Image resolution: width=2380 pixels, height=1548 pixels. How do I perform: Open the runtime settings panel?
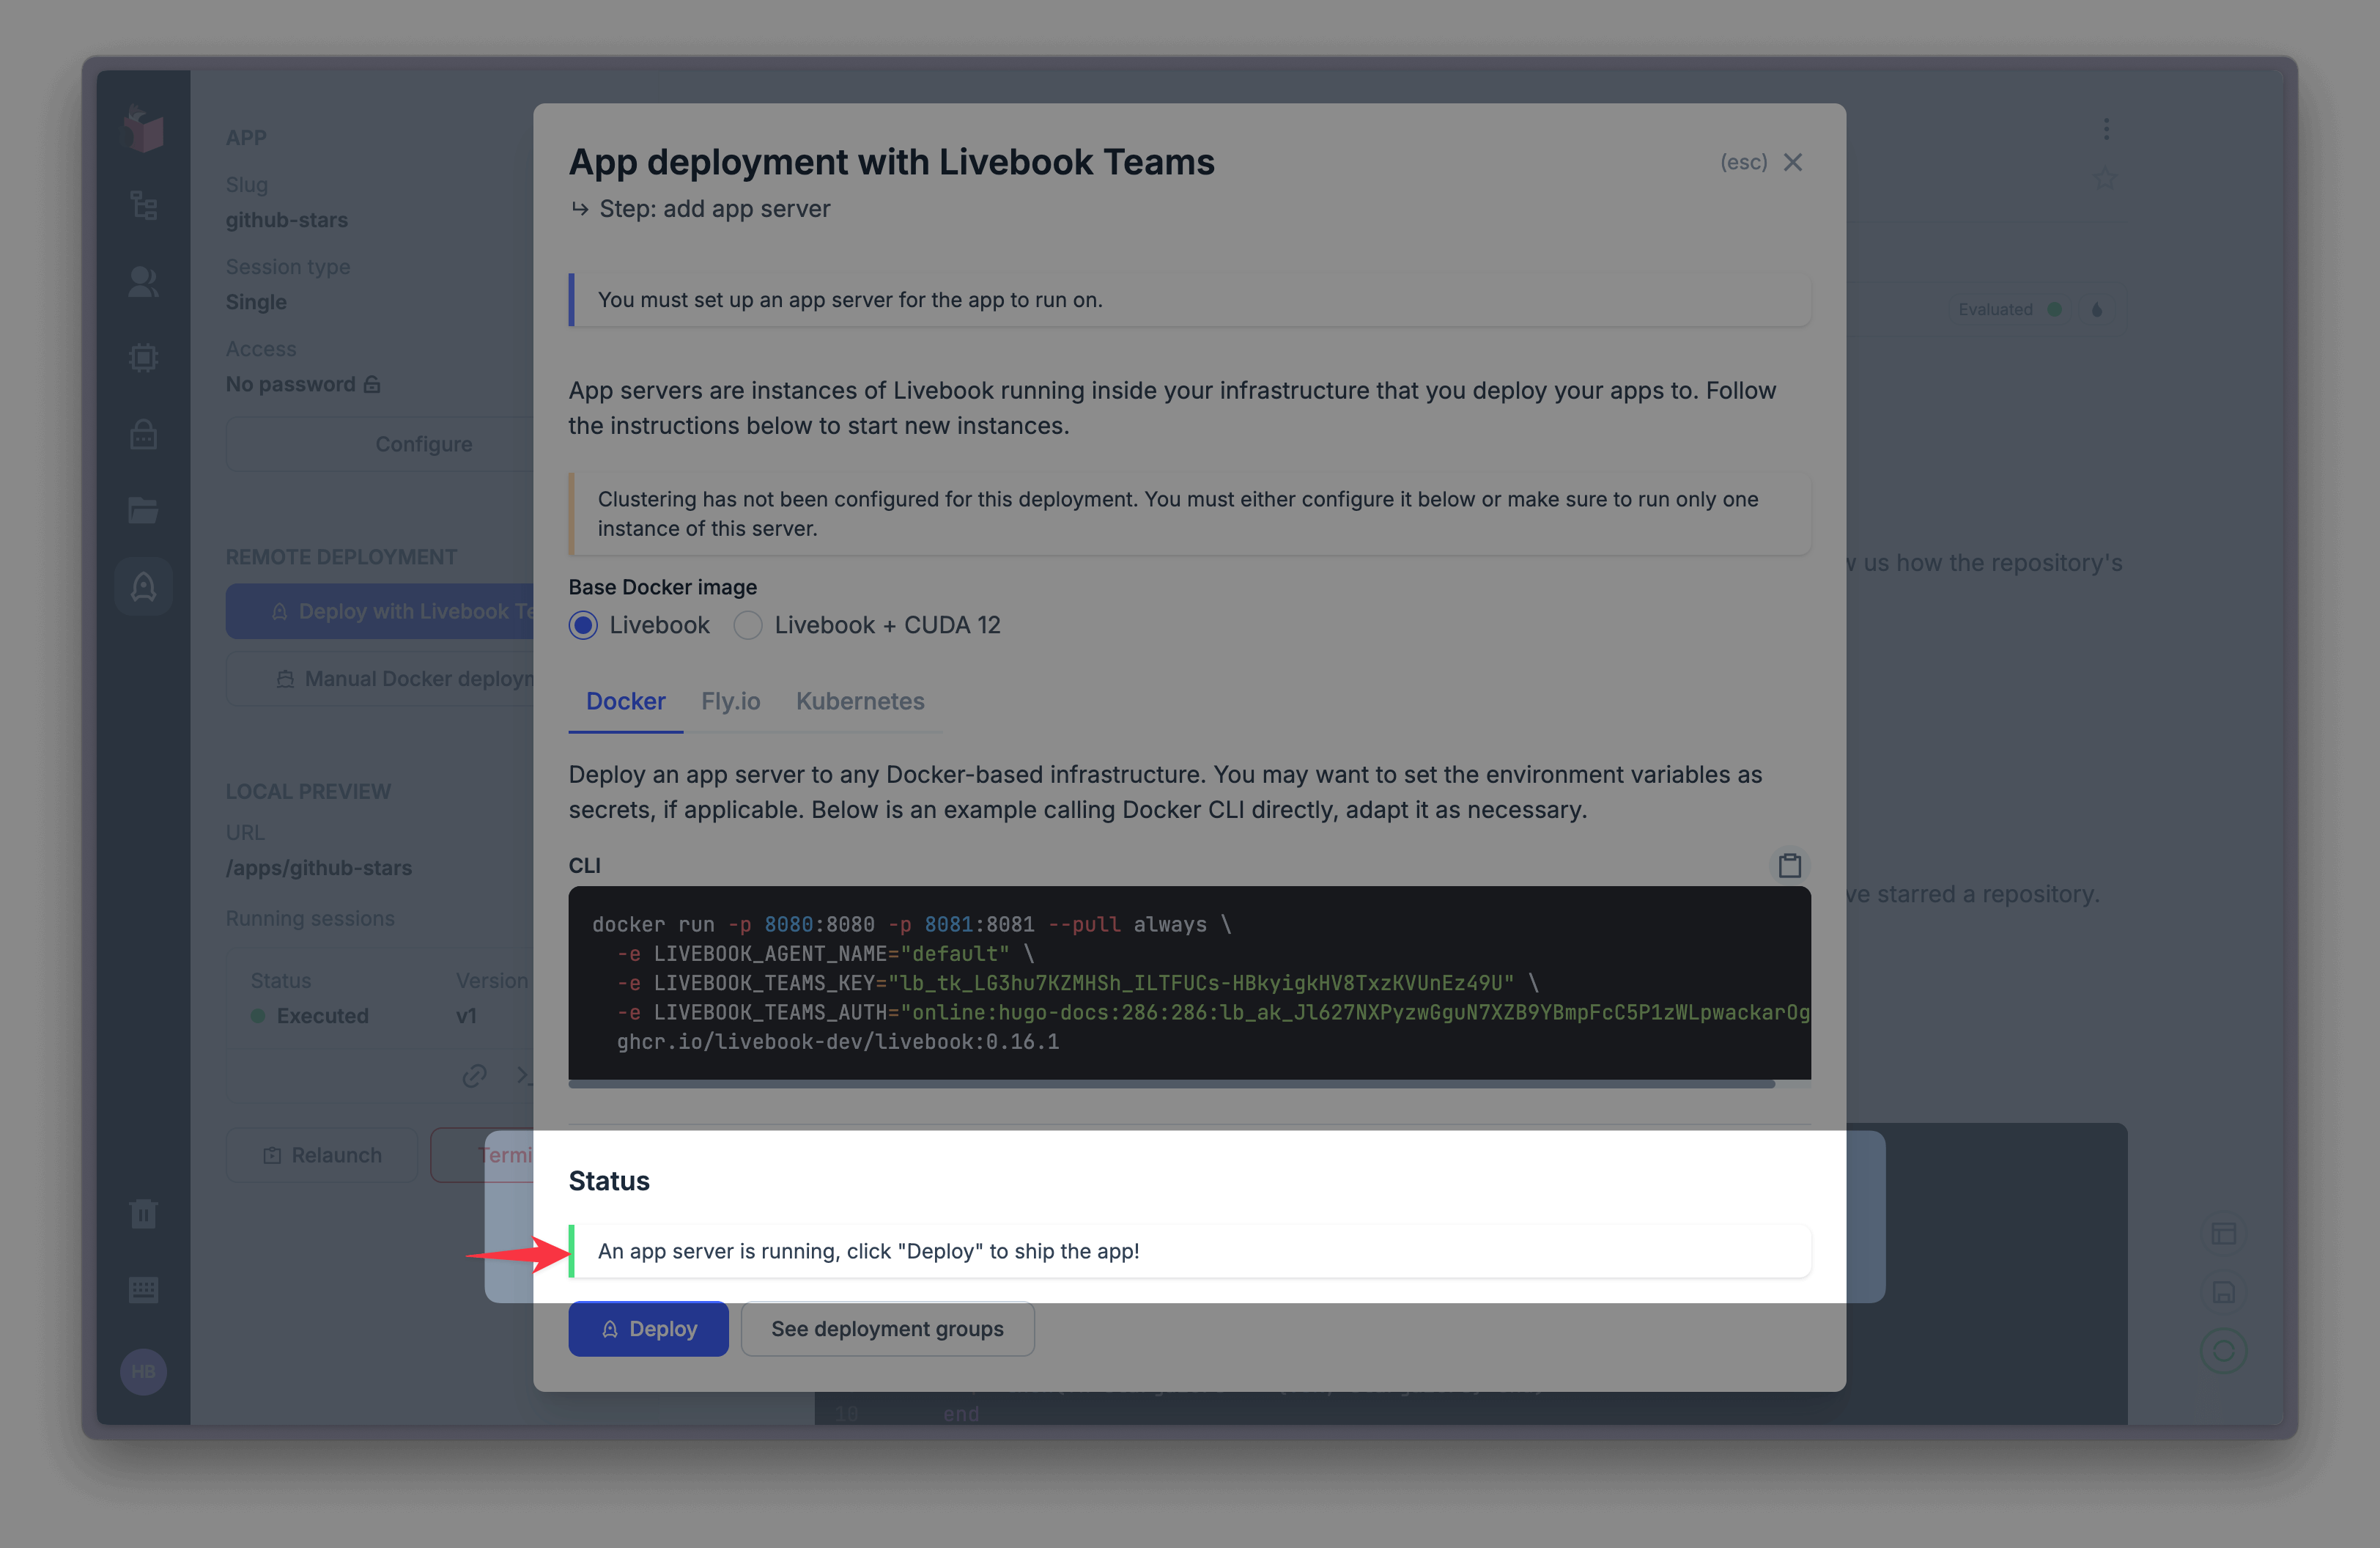(143, 357)
